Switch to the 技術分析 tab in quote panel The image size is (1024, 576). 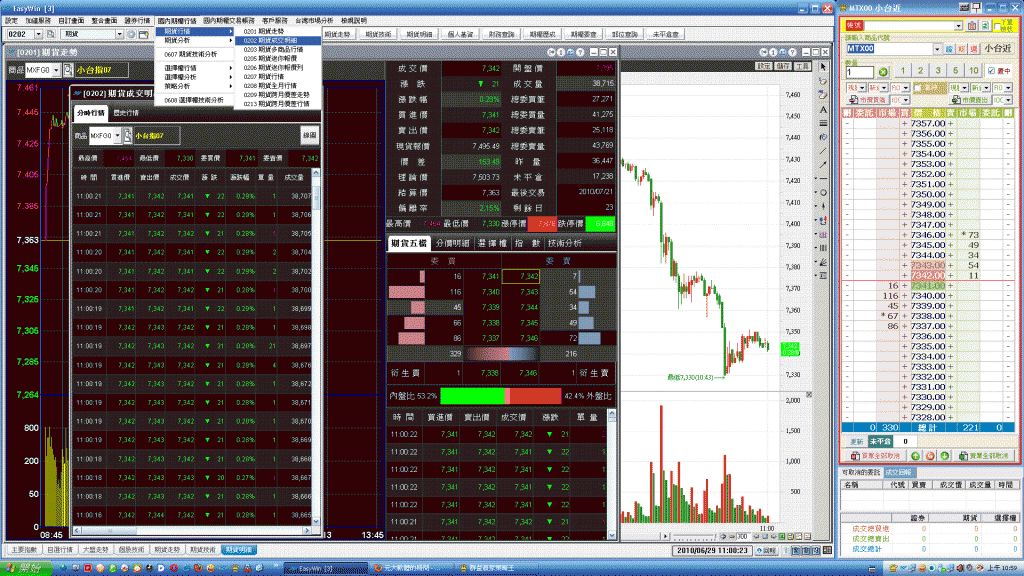[566, 244]
